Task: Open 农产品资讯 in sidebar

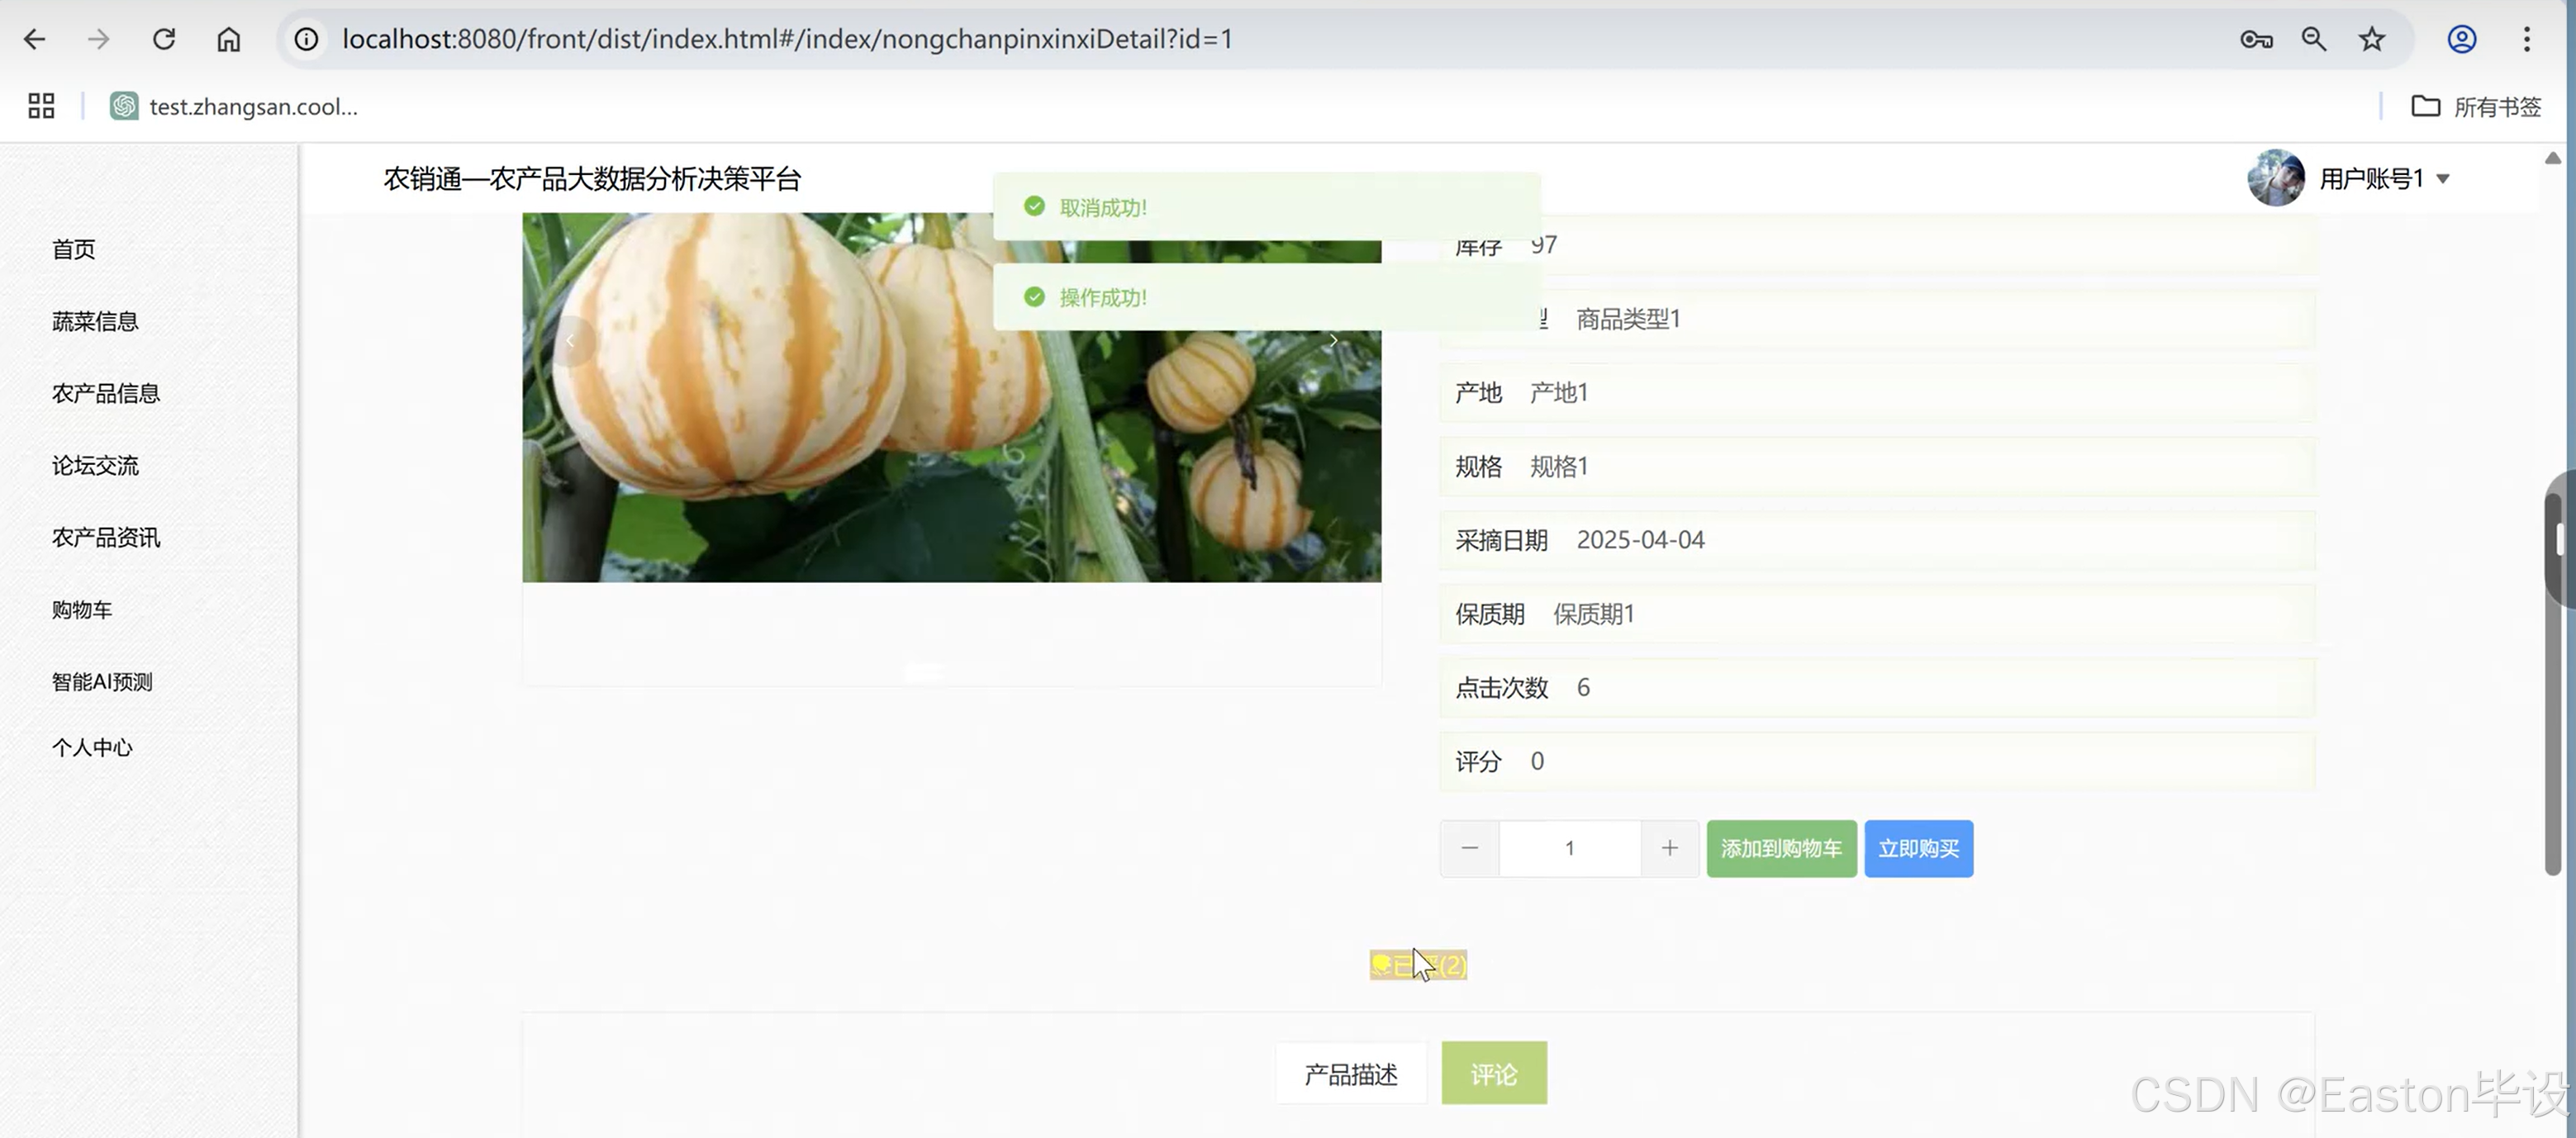Action: click(106, 537)
